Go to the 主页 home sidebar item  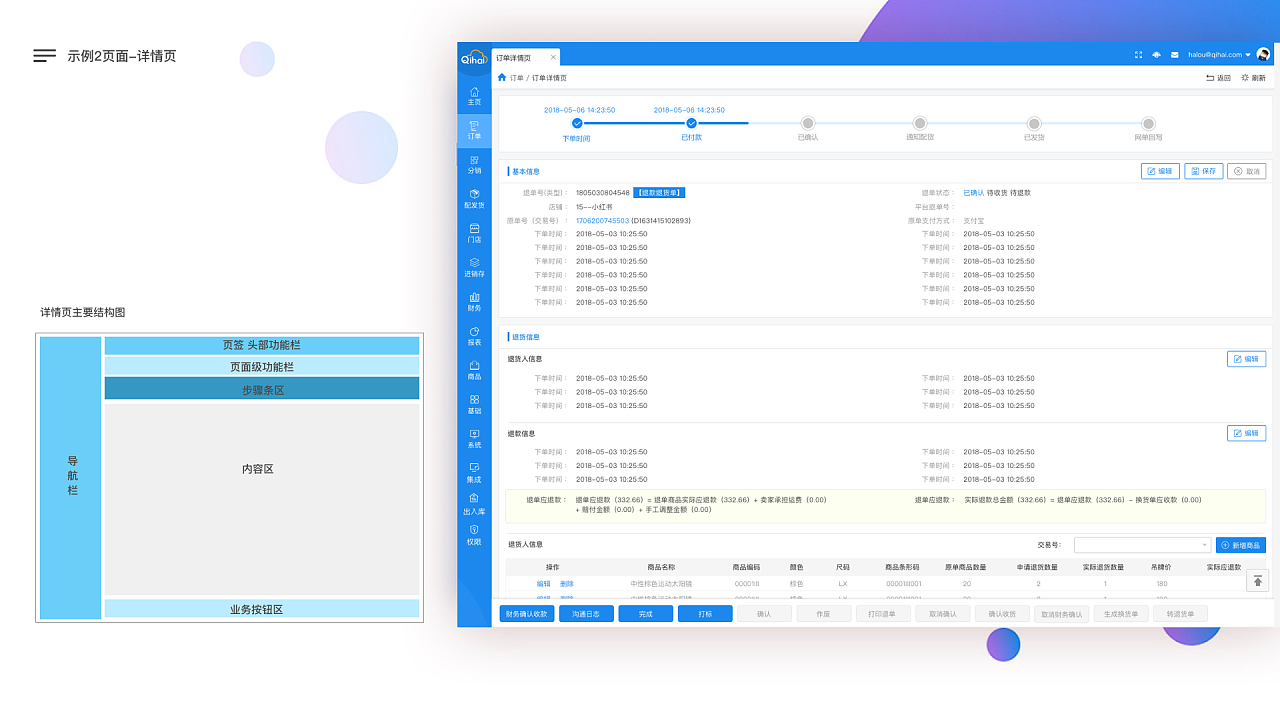pos(474,96)
